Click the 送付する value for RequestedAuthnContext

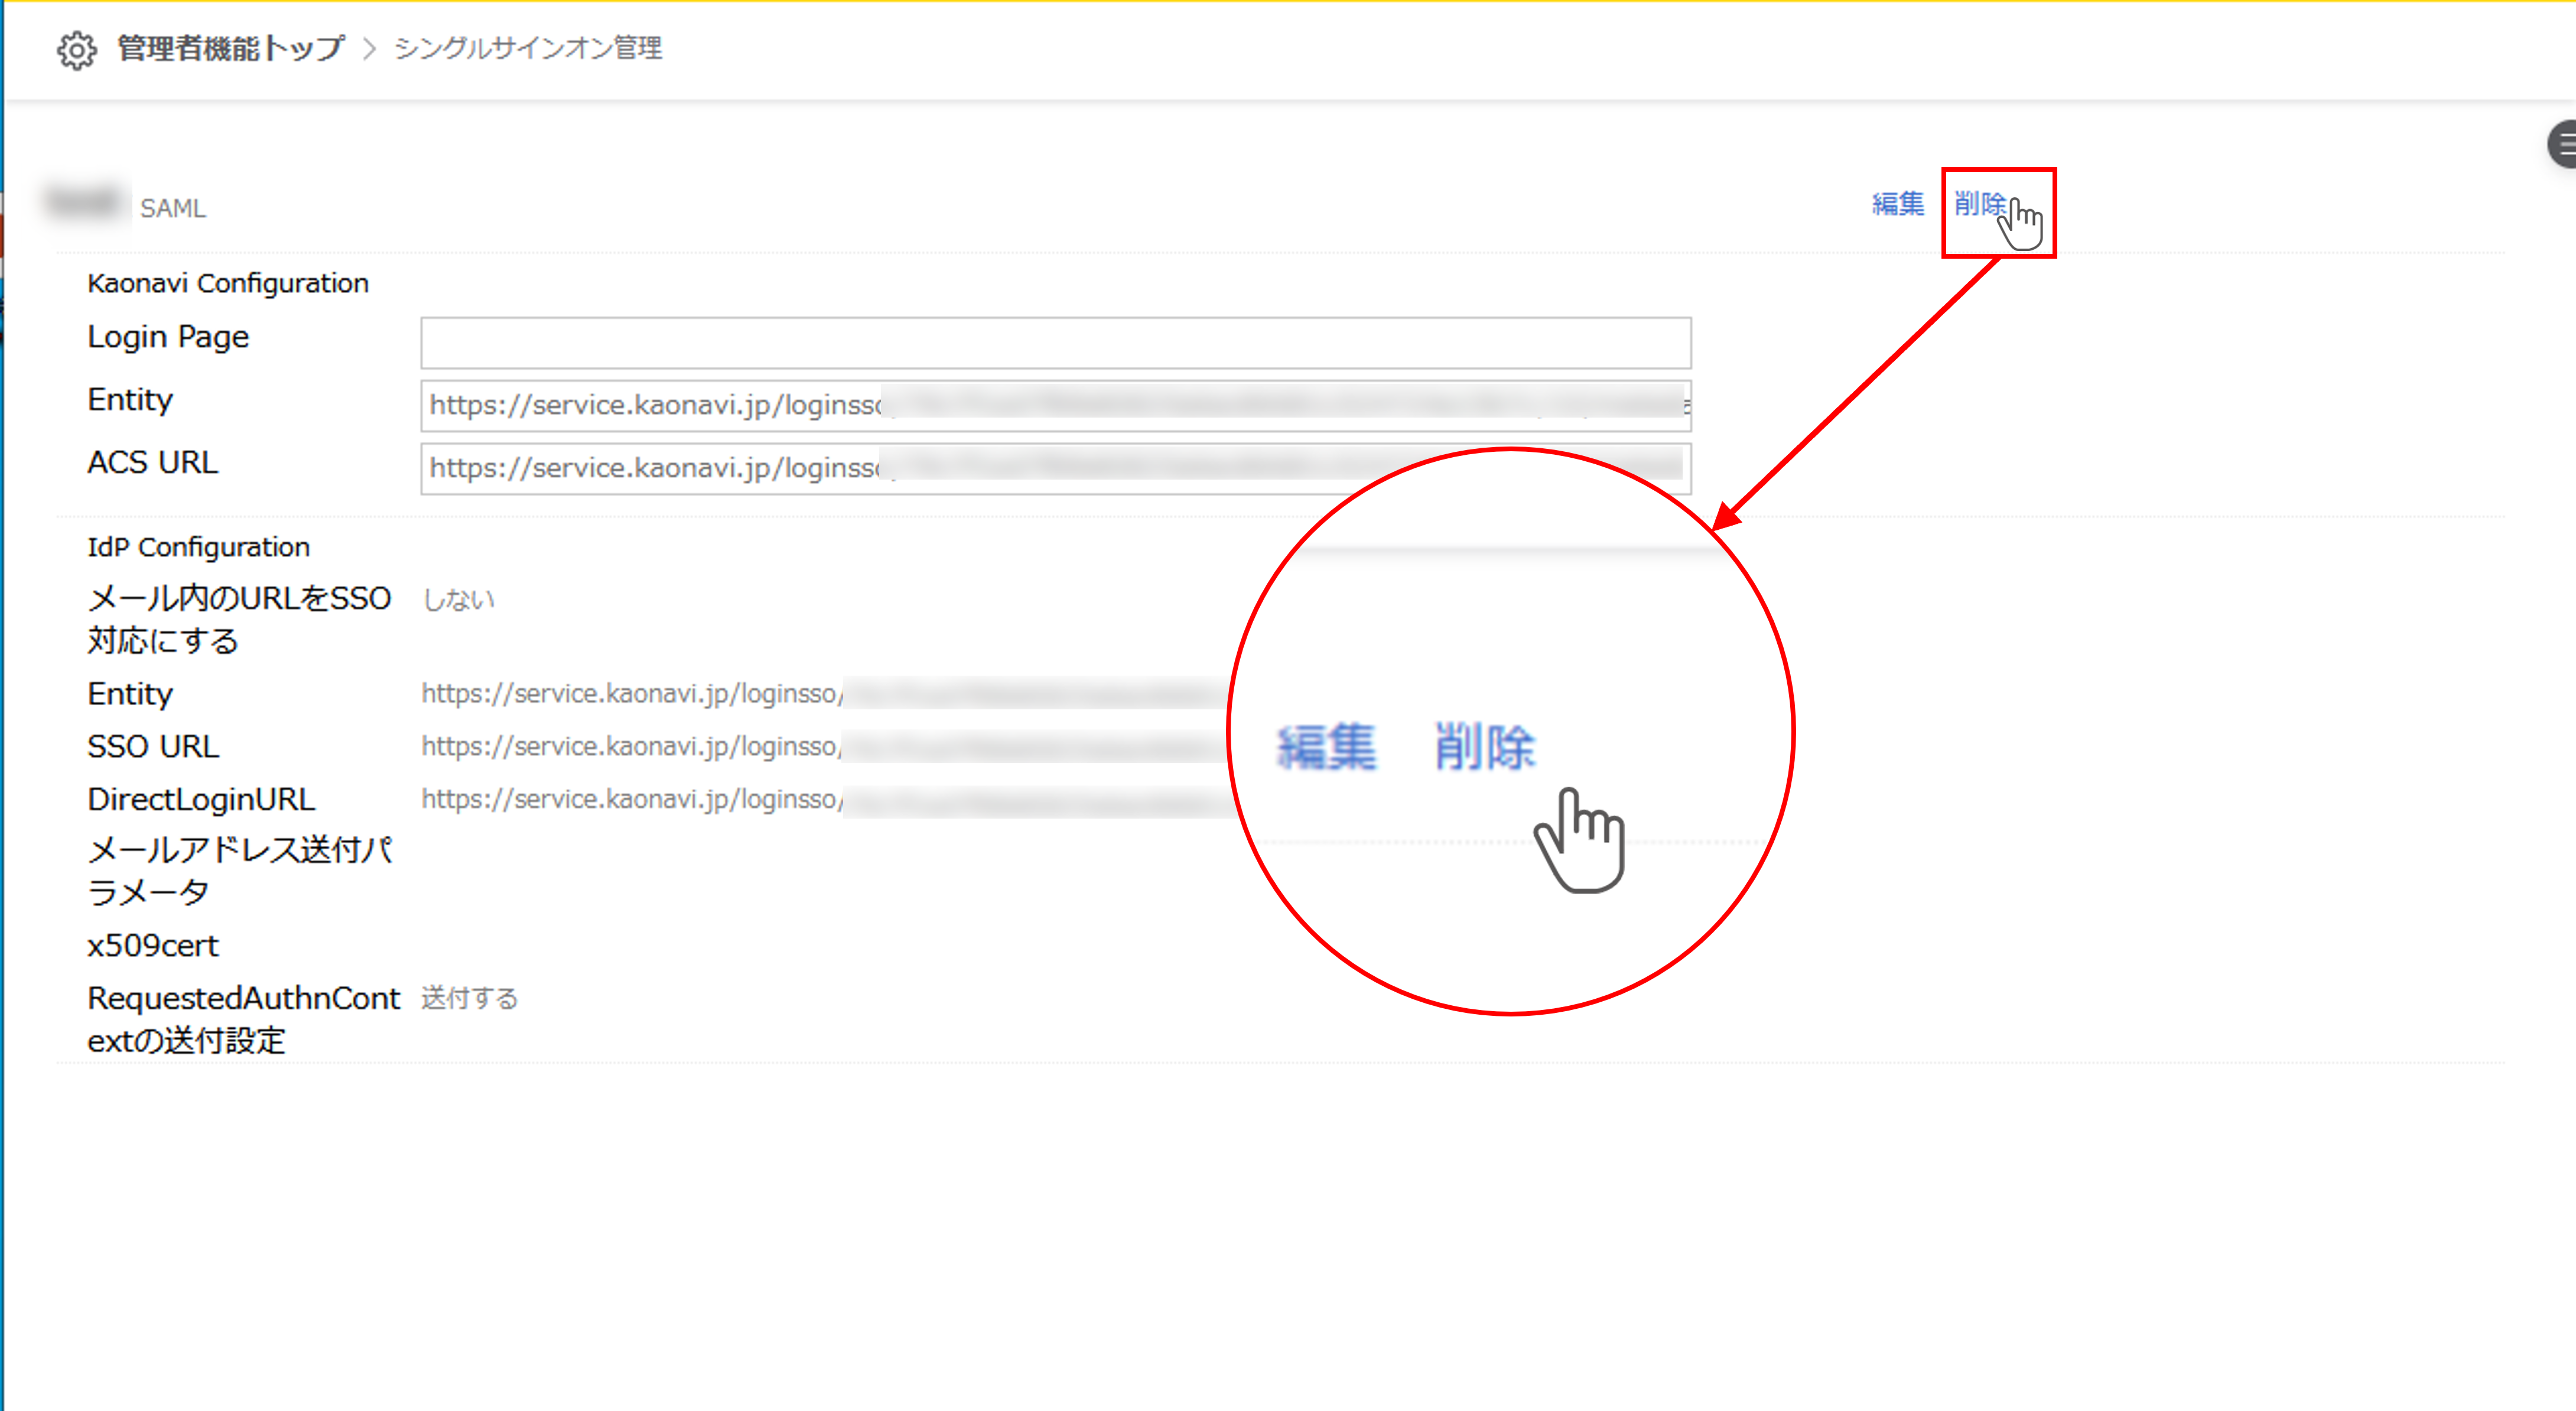click(x=469, y=998)
